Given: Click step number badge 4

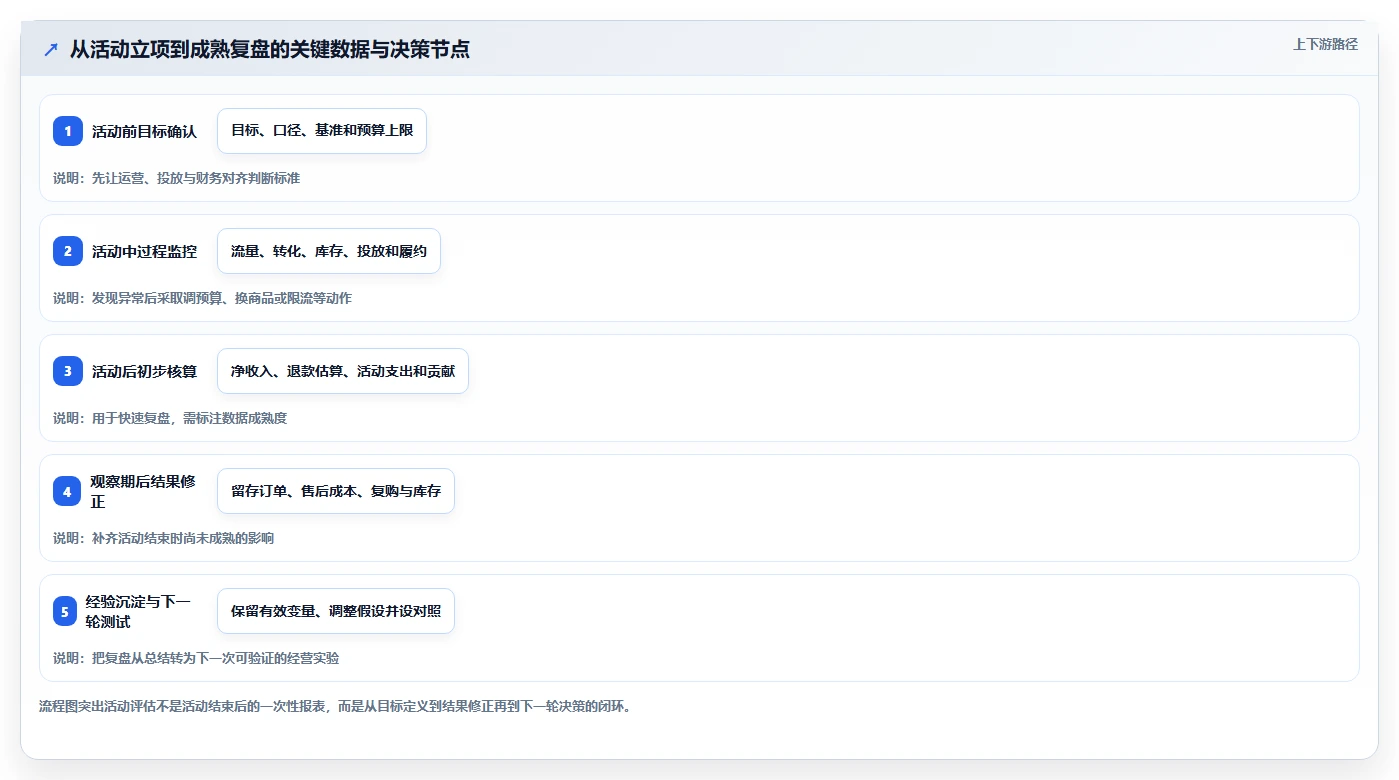Looking at the screenshot, I should click(x=67, y=491).
